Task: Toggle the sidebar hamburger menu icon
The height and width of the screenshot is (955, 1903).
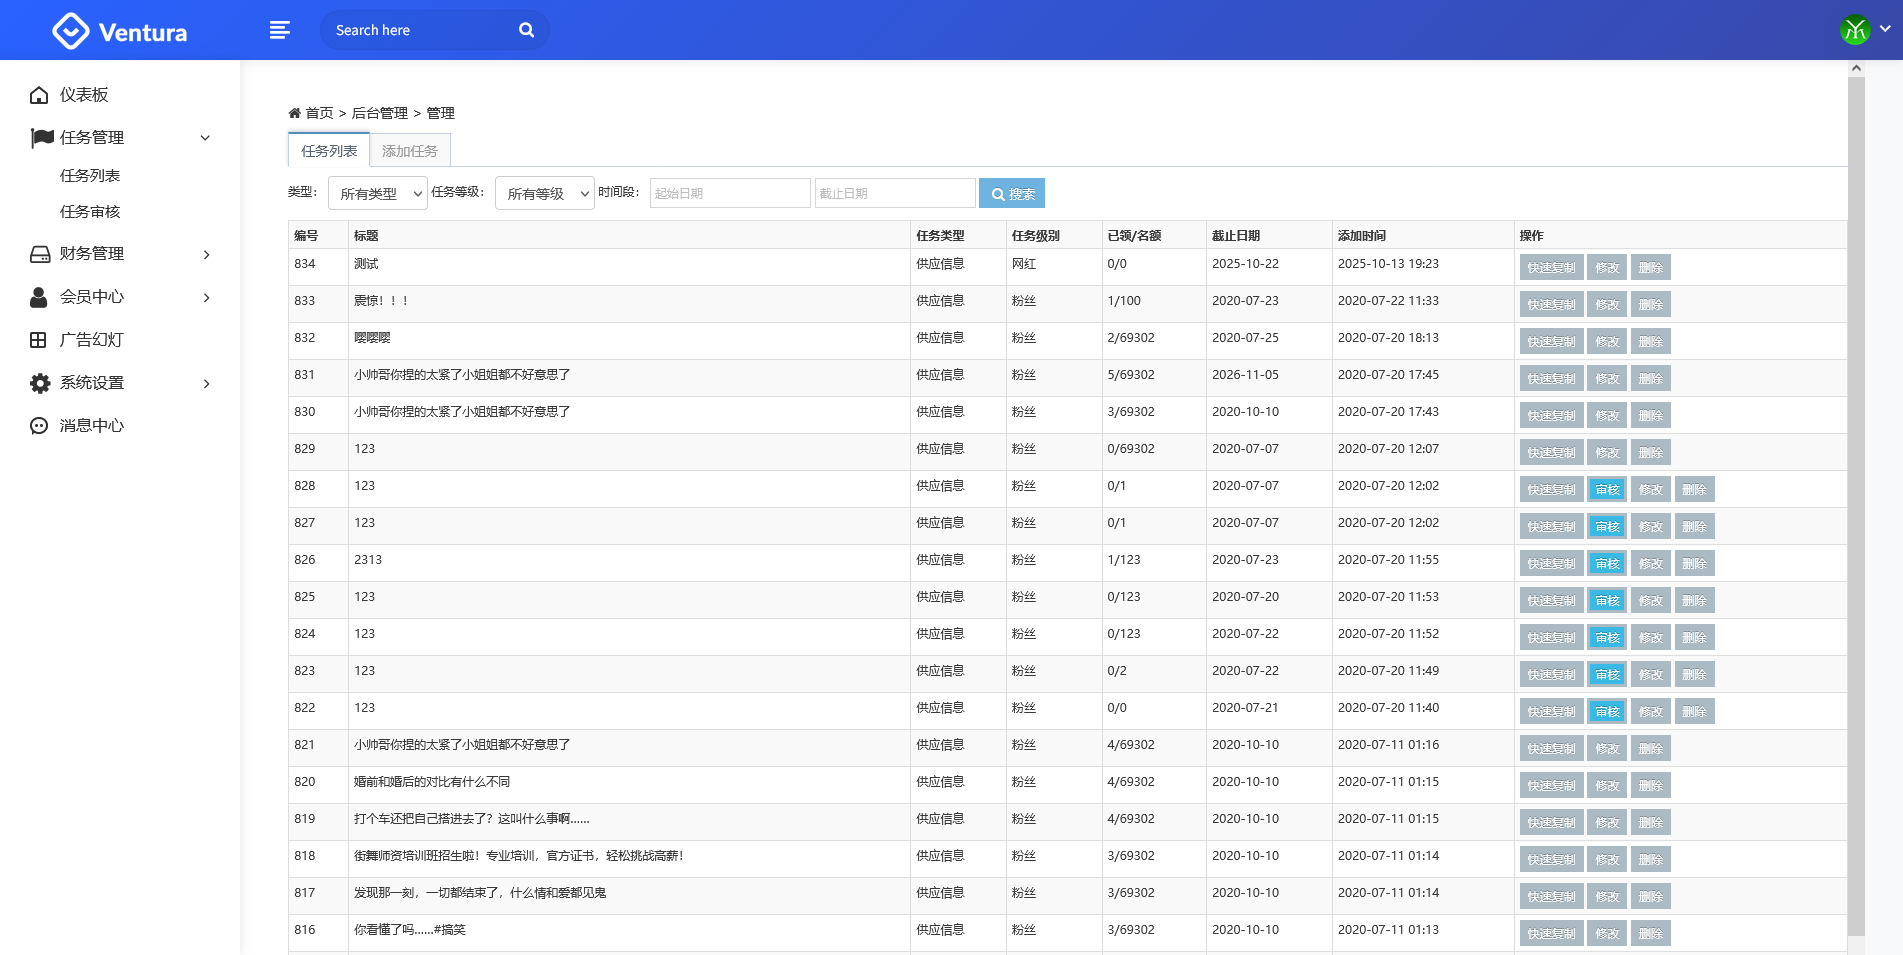Action: point(280,30)
